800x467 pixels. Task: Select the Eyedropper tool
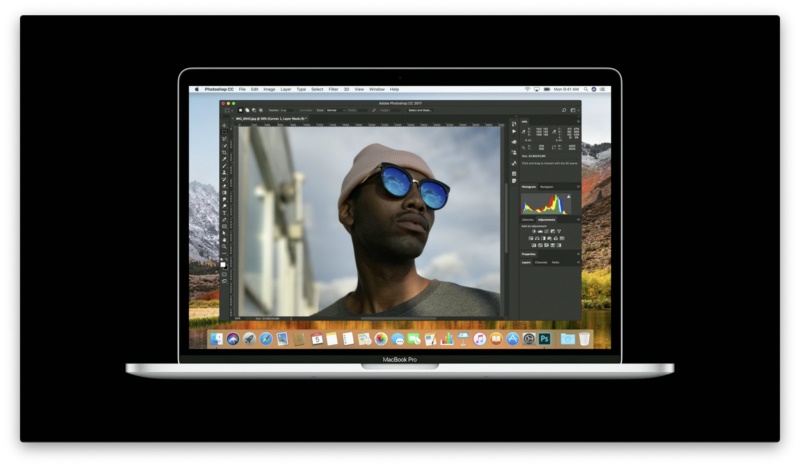[x=224, y=159]
